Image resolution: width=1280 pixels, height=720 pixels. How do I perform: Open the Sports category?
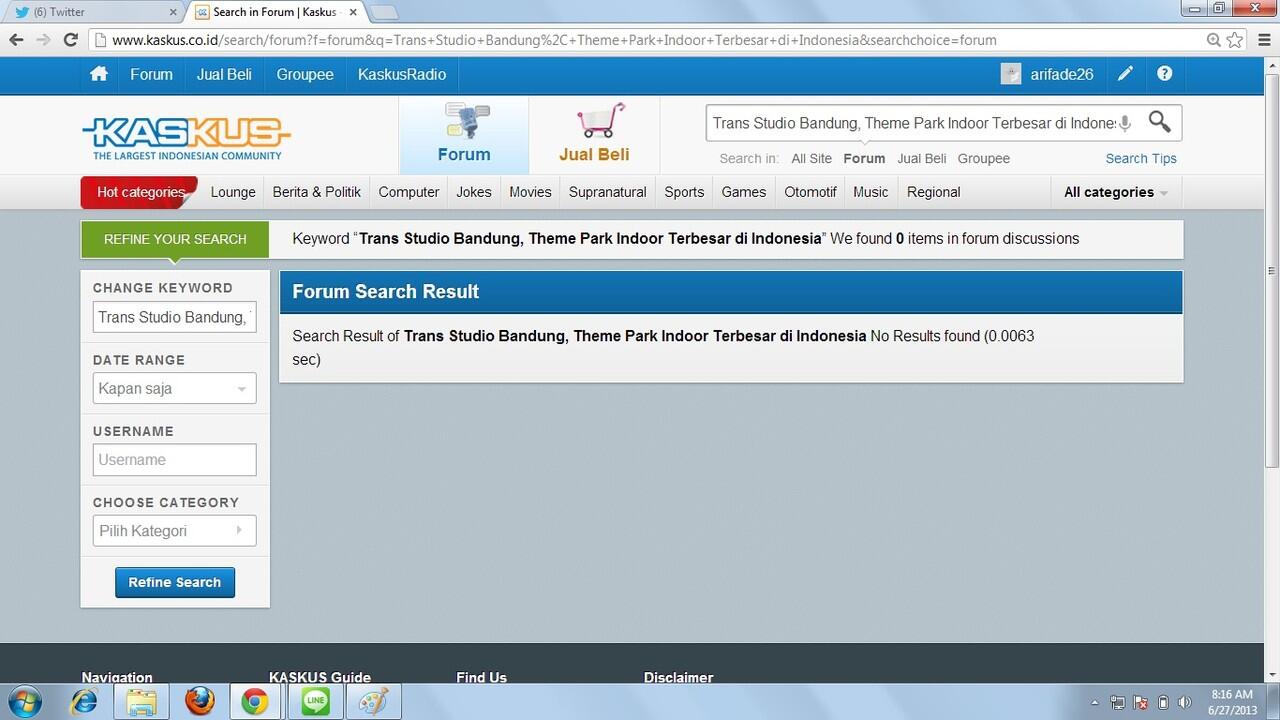(684, 192)
